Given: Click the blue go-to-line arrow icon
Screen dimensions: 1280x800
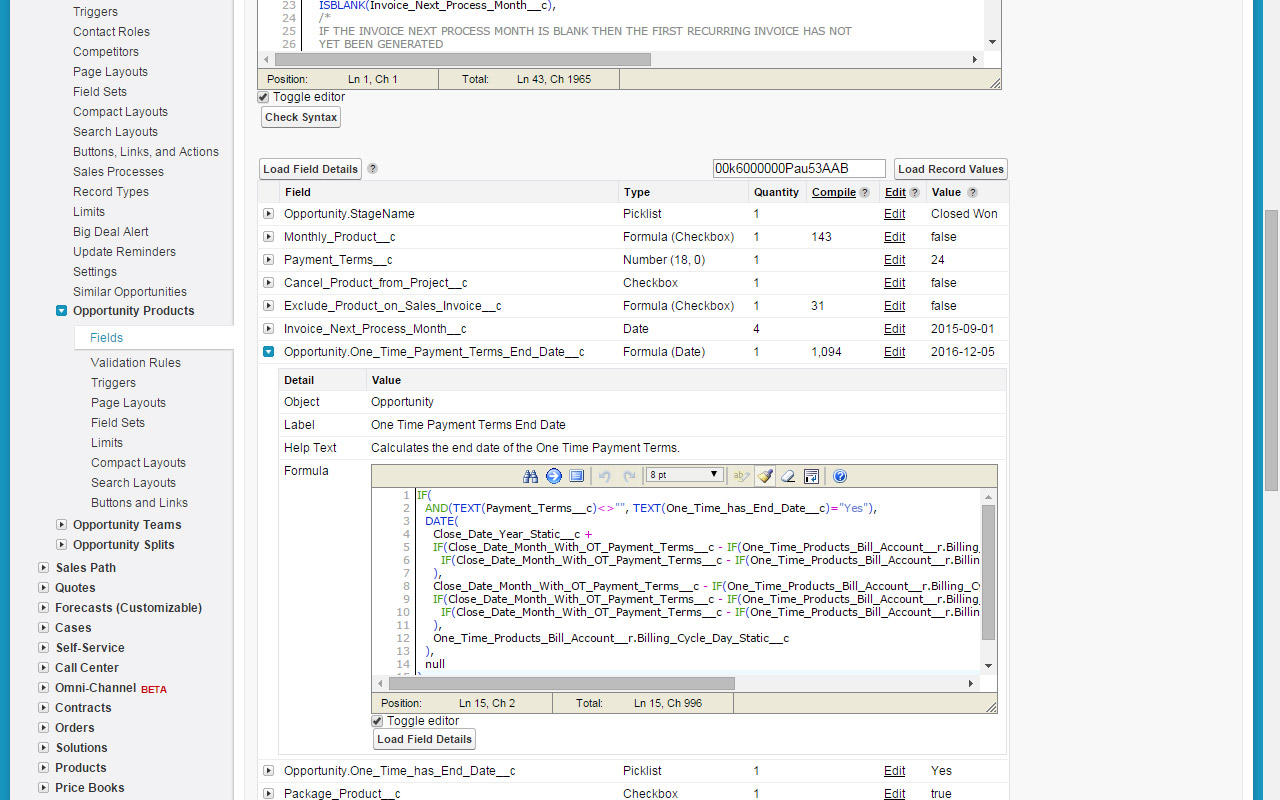Looking at the screenshot, I should tap(553, 476).
